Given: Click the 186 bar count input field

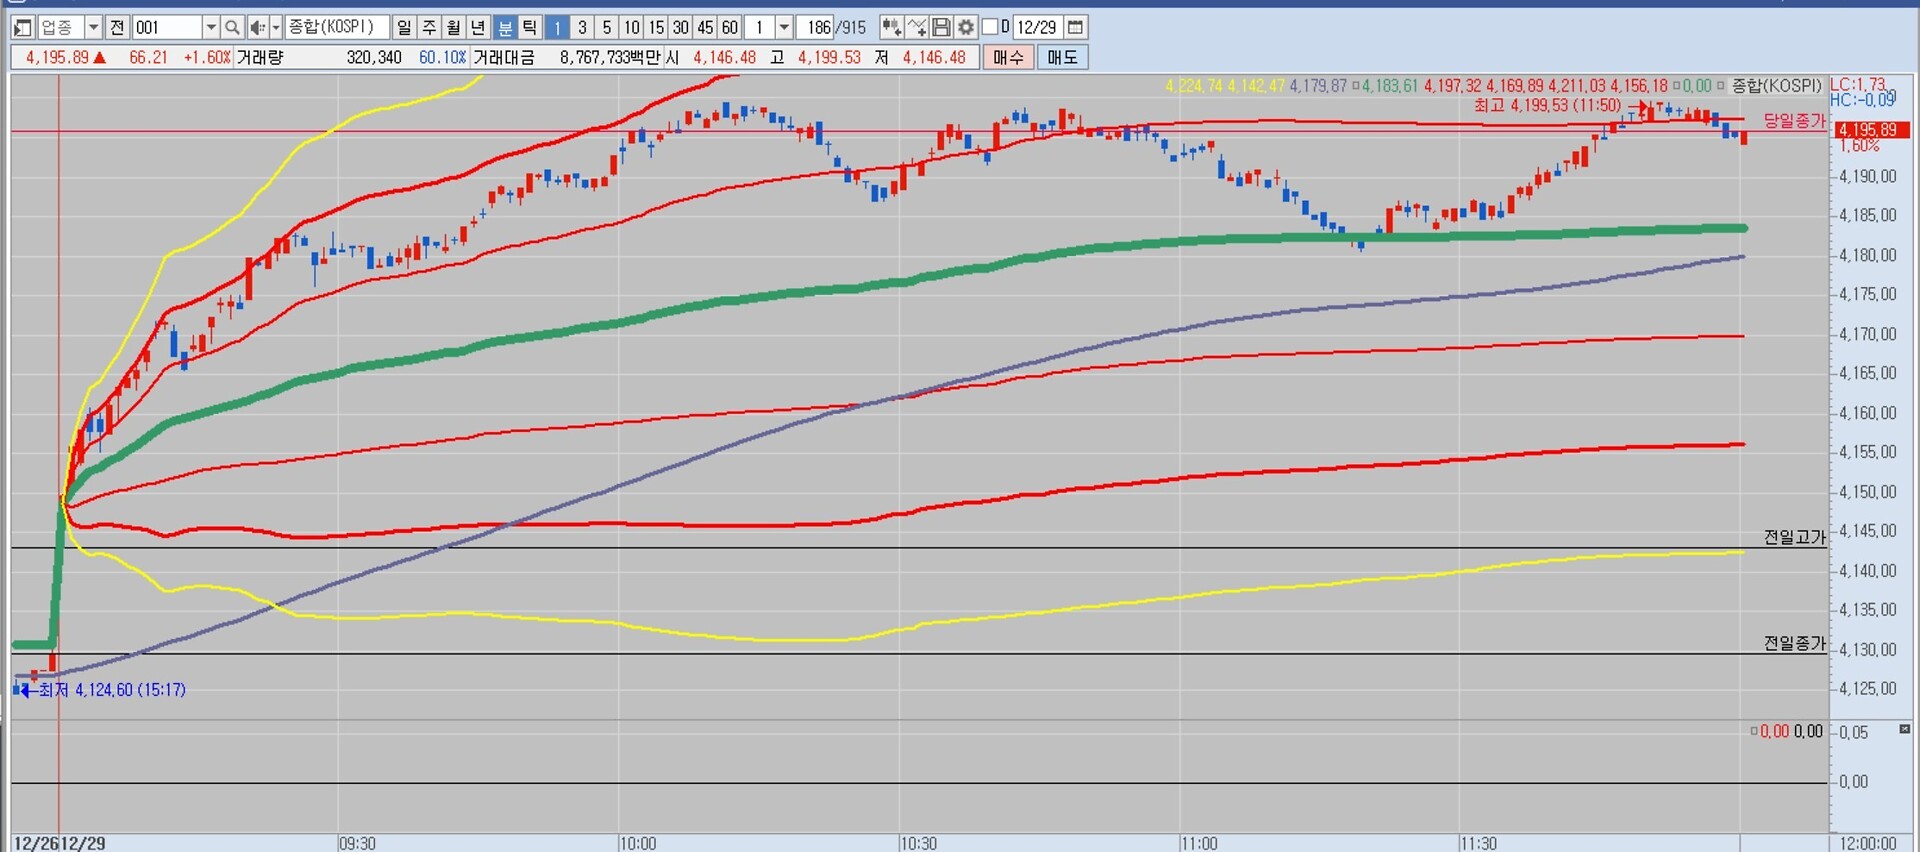Looking at the screenshot, I should pos(819,27).
